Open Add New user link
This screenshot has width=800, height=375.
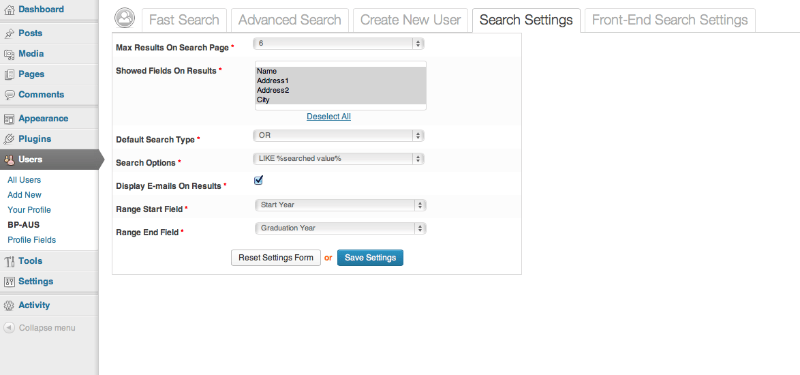24,195
